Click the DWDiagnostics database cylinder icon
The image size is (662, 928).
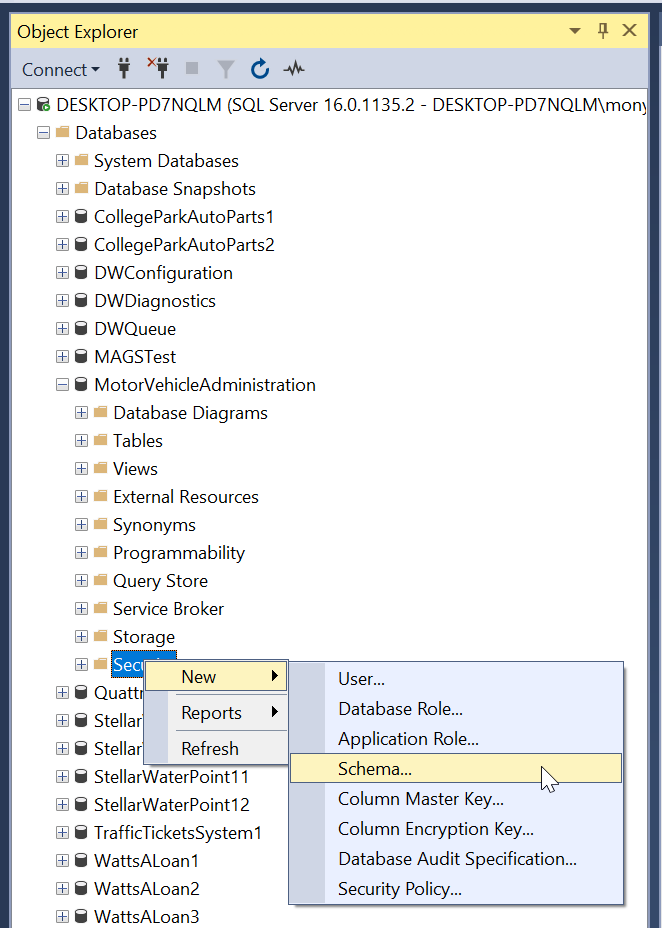point(81,301)
